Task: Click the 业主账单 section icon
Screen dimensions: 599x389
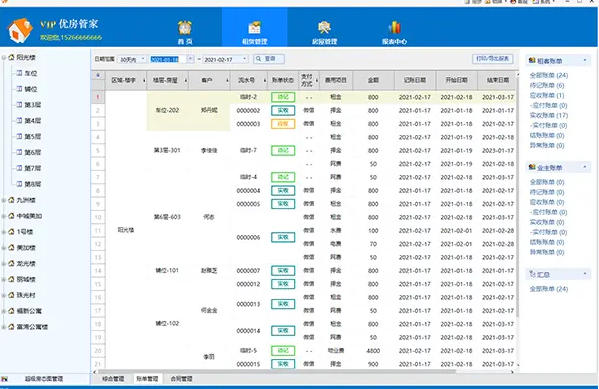Action: pos(532,167)
